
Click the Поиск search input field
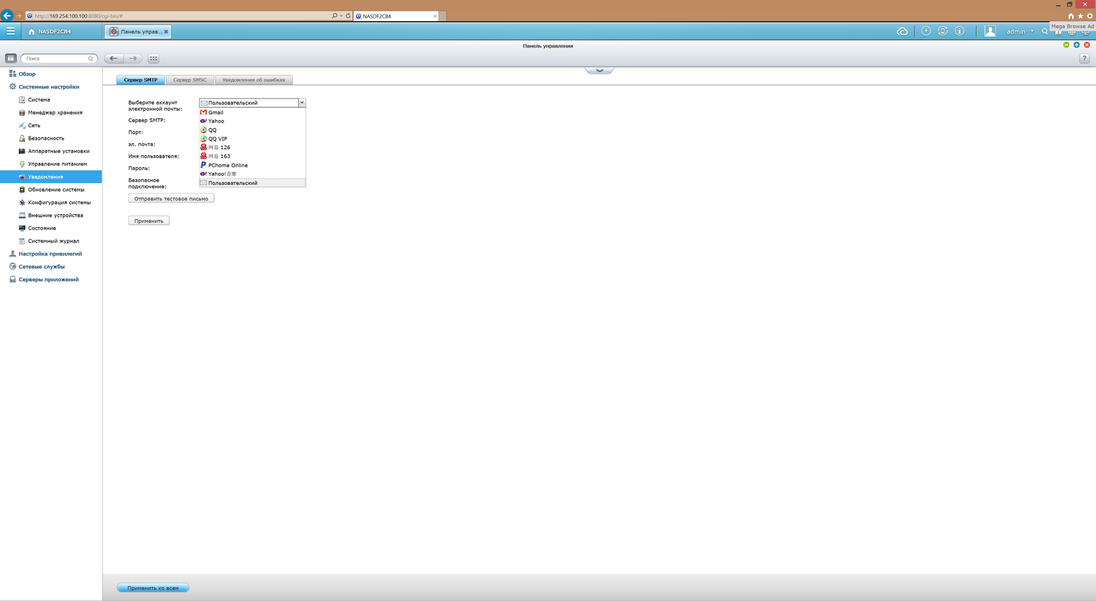(59, 59)
